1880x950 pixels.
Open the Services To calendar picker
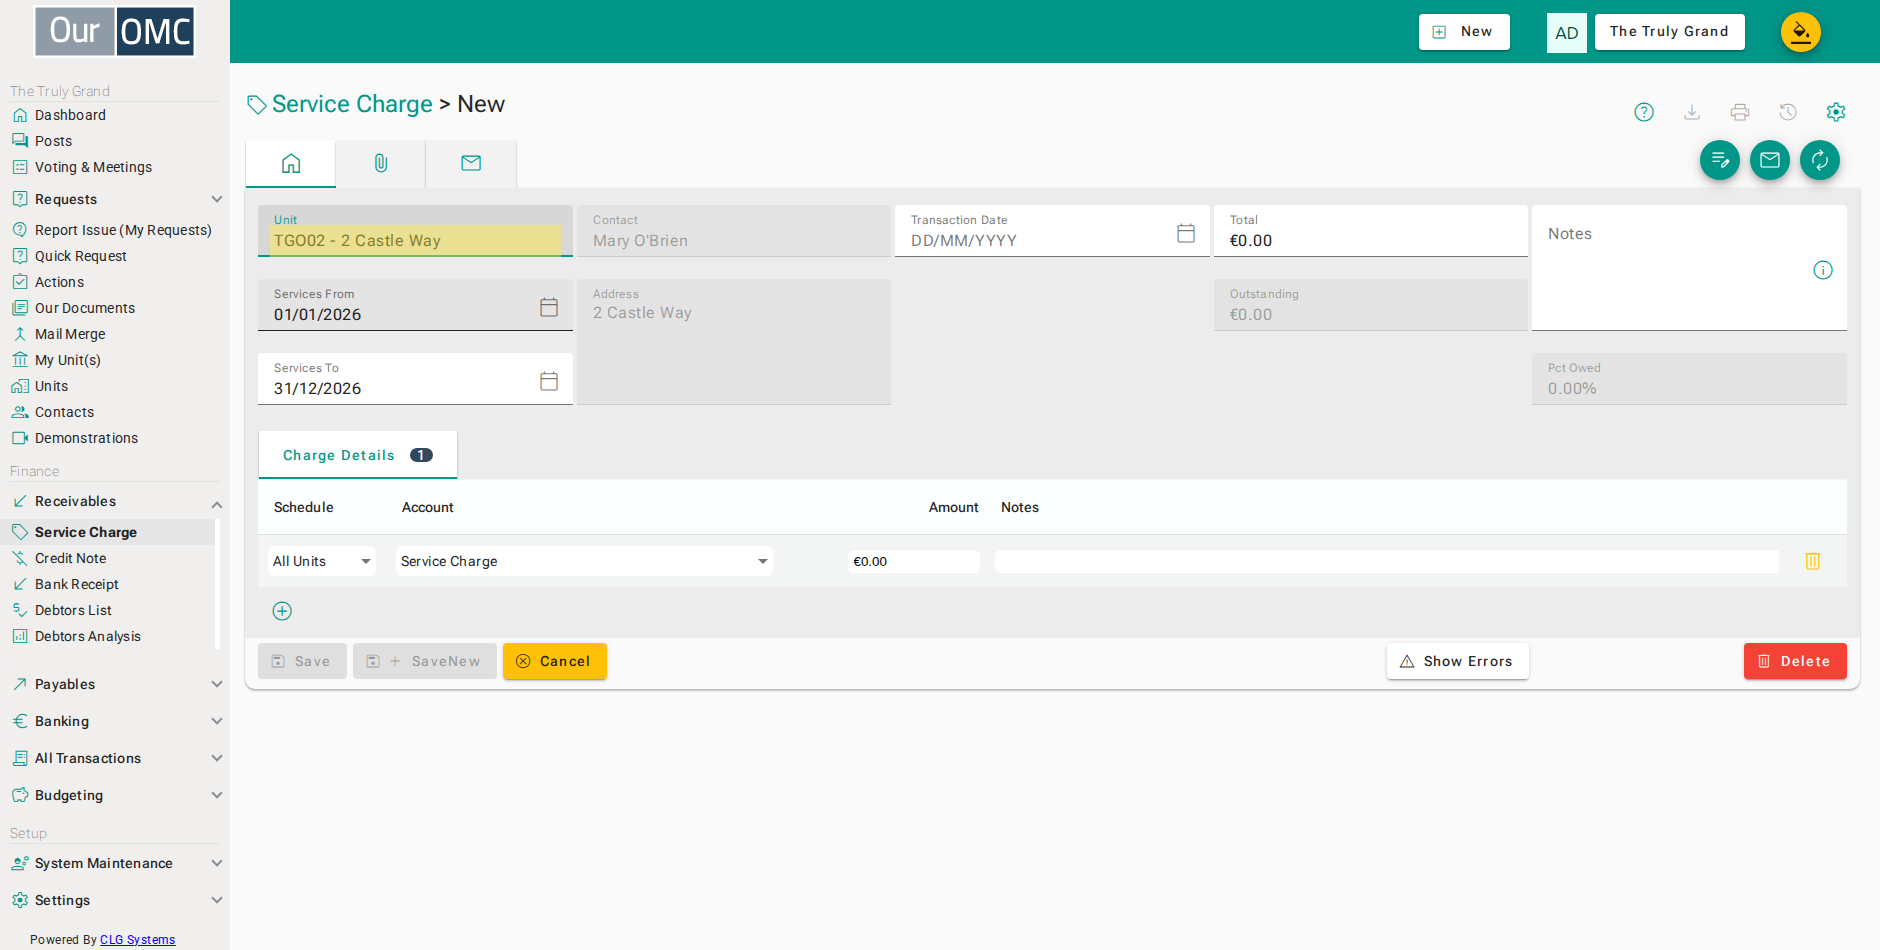pos(549,381)
